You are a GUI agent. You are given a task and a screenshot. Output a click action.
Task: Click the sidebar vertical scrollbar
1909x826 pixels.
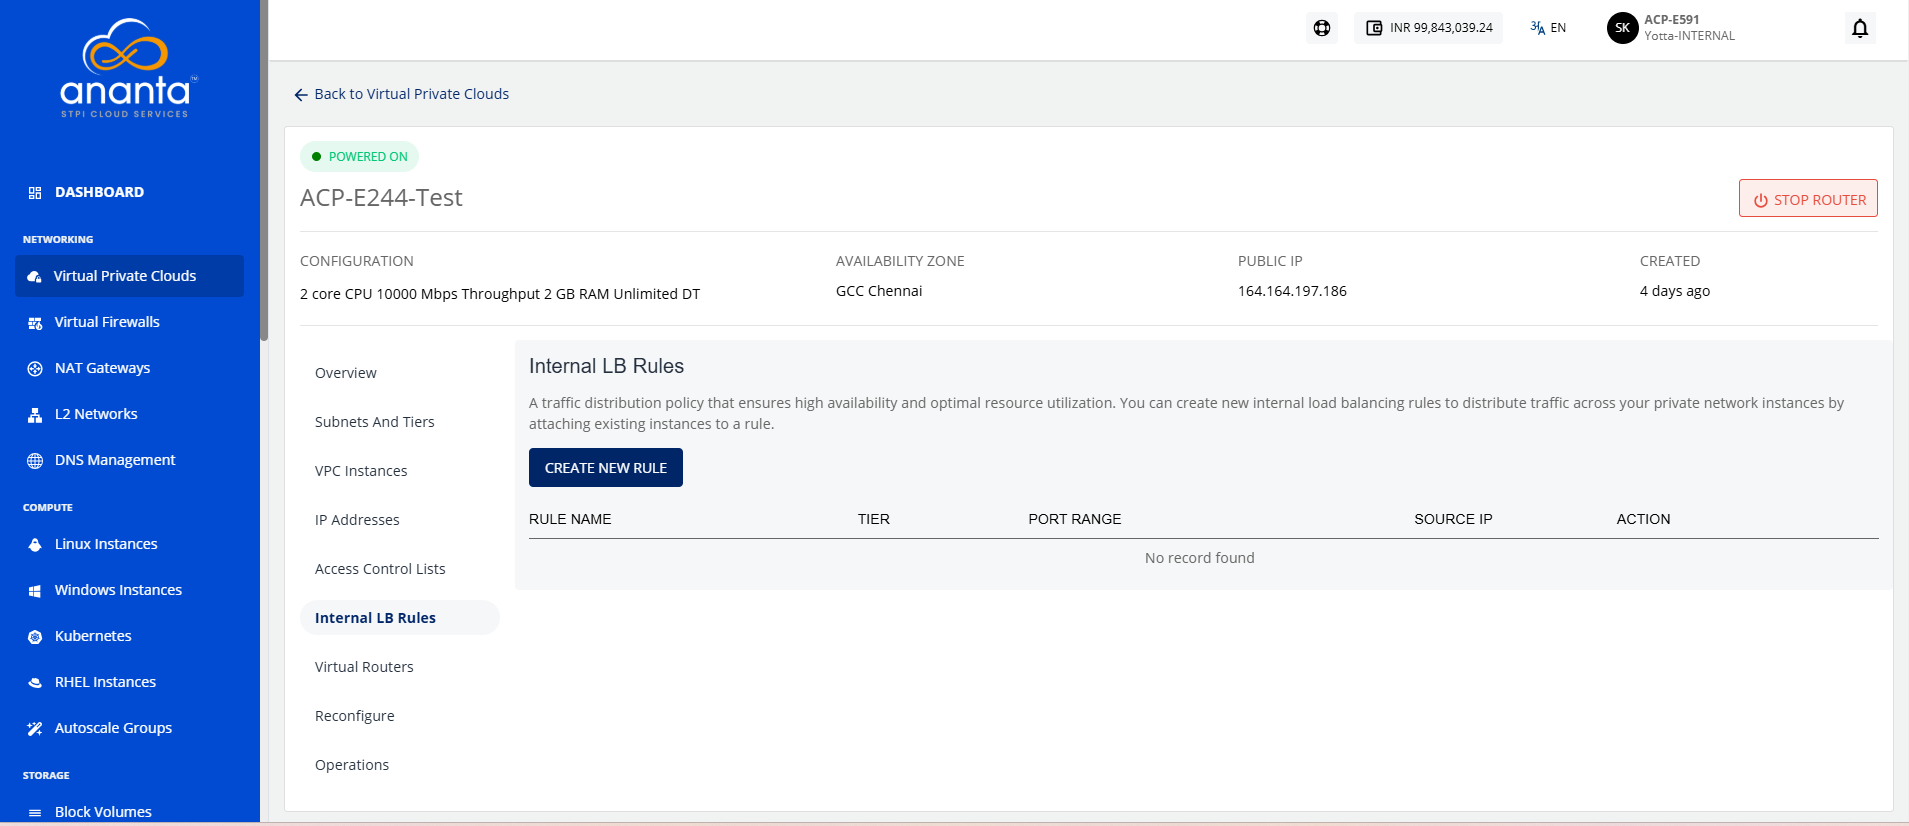(x=264, y=170)
